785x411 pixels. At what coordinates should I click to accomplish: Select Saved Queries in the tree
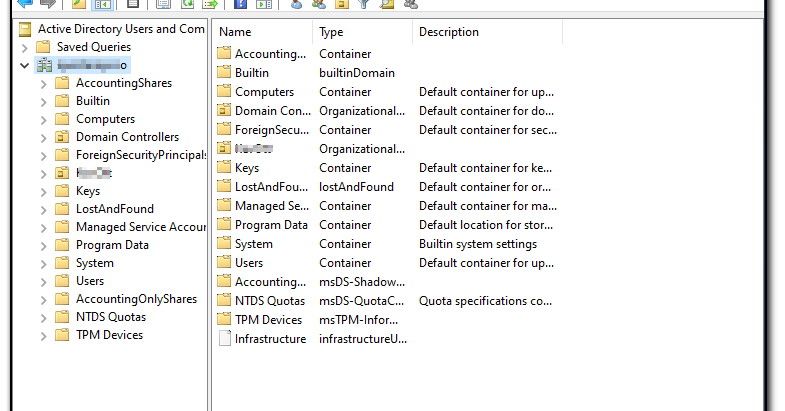94,47
